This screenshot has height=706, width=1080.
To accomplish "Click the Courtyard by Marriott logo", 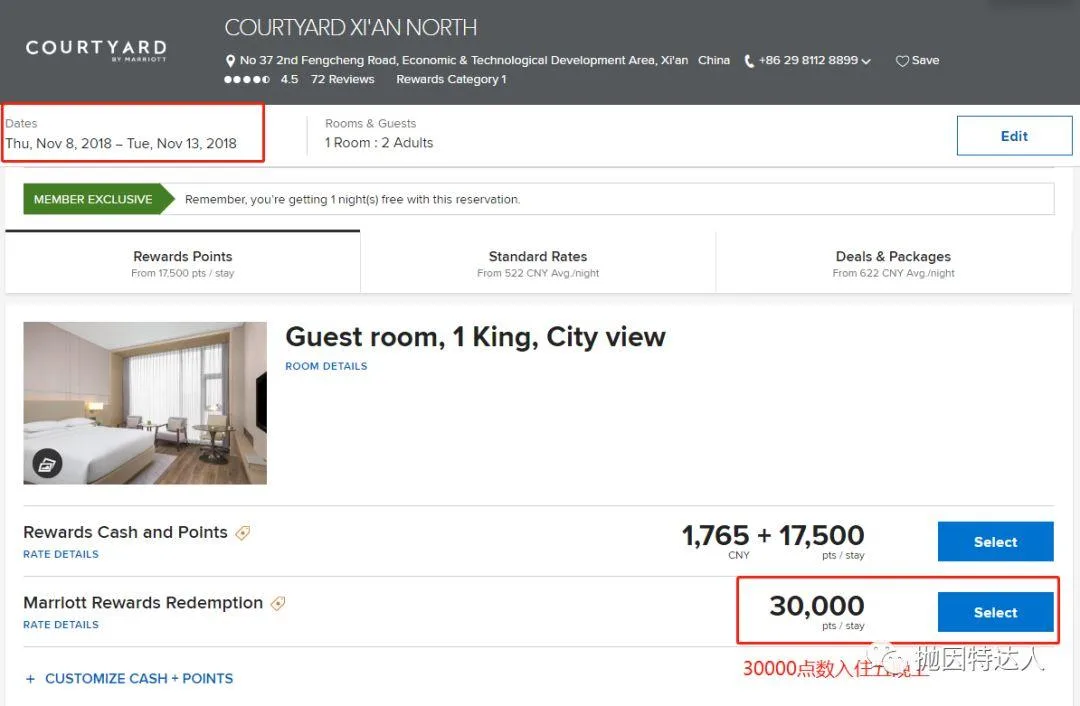I will point(96,49).
